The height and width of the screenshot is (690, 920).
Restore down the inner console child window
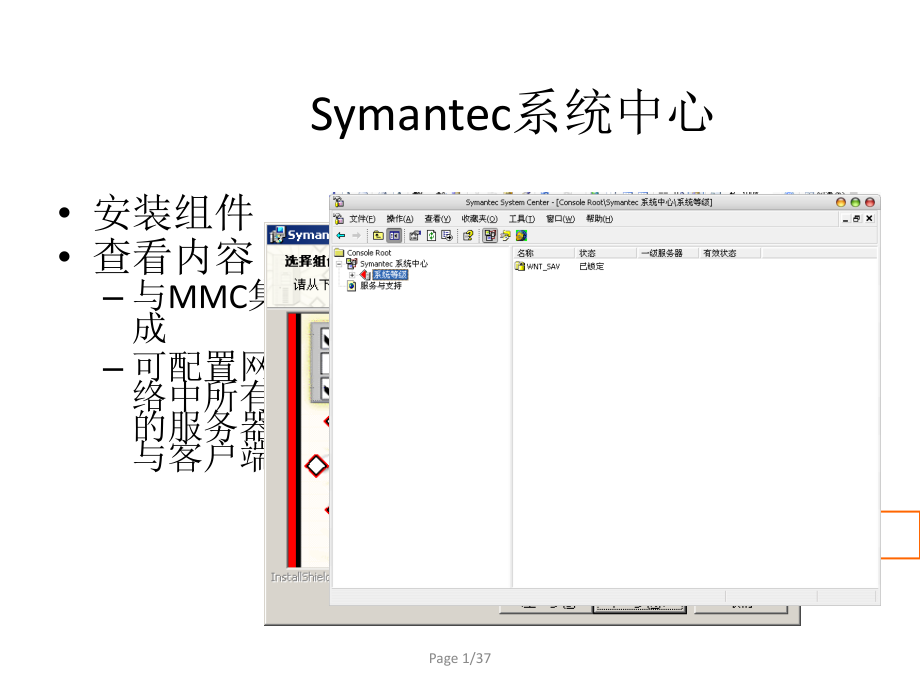(x=857, y=219)
